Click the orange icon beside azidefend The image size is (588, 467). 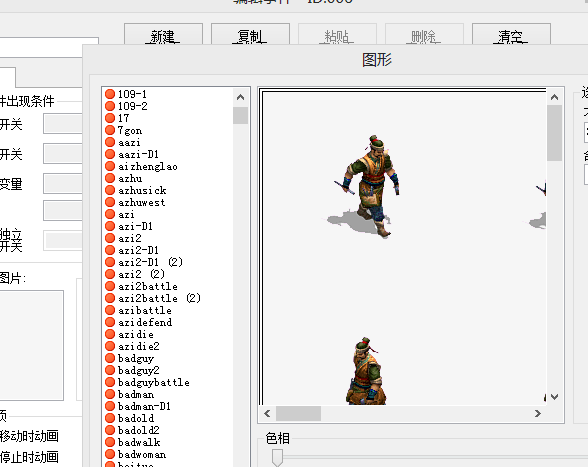(x=110, y=322)
